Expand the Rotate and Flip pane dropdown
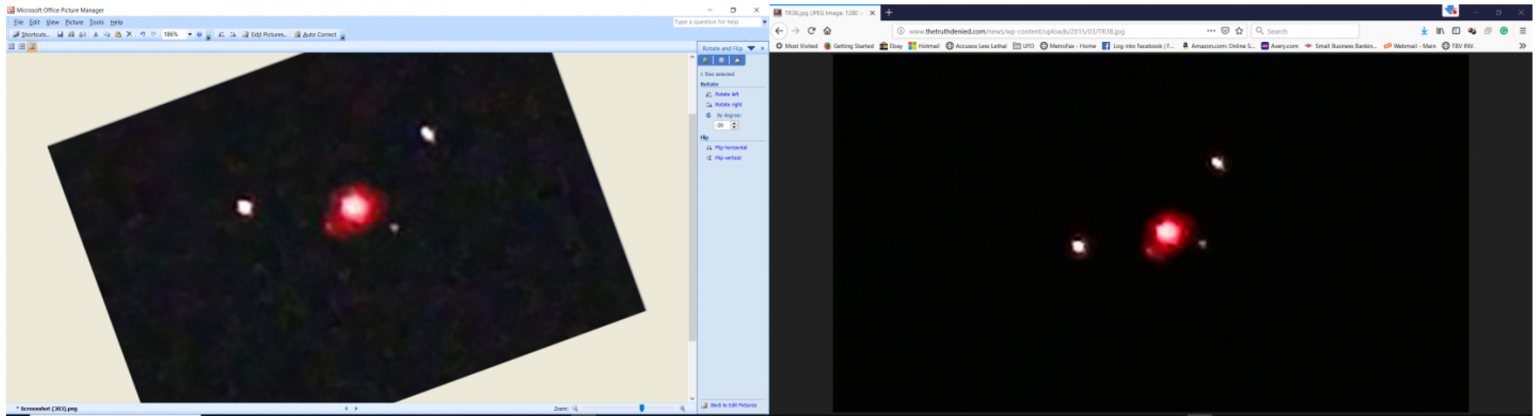The width and height of the screenshot is (1536, 416). coord(751,48)
